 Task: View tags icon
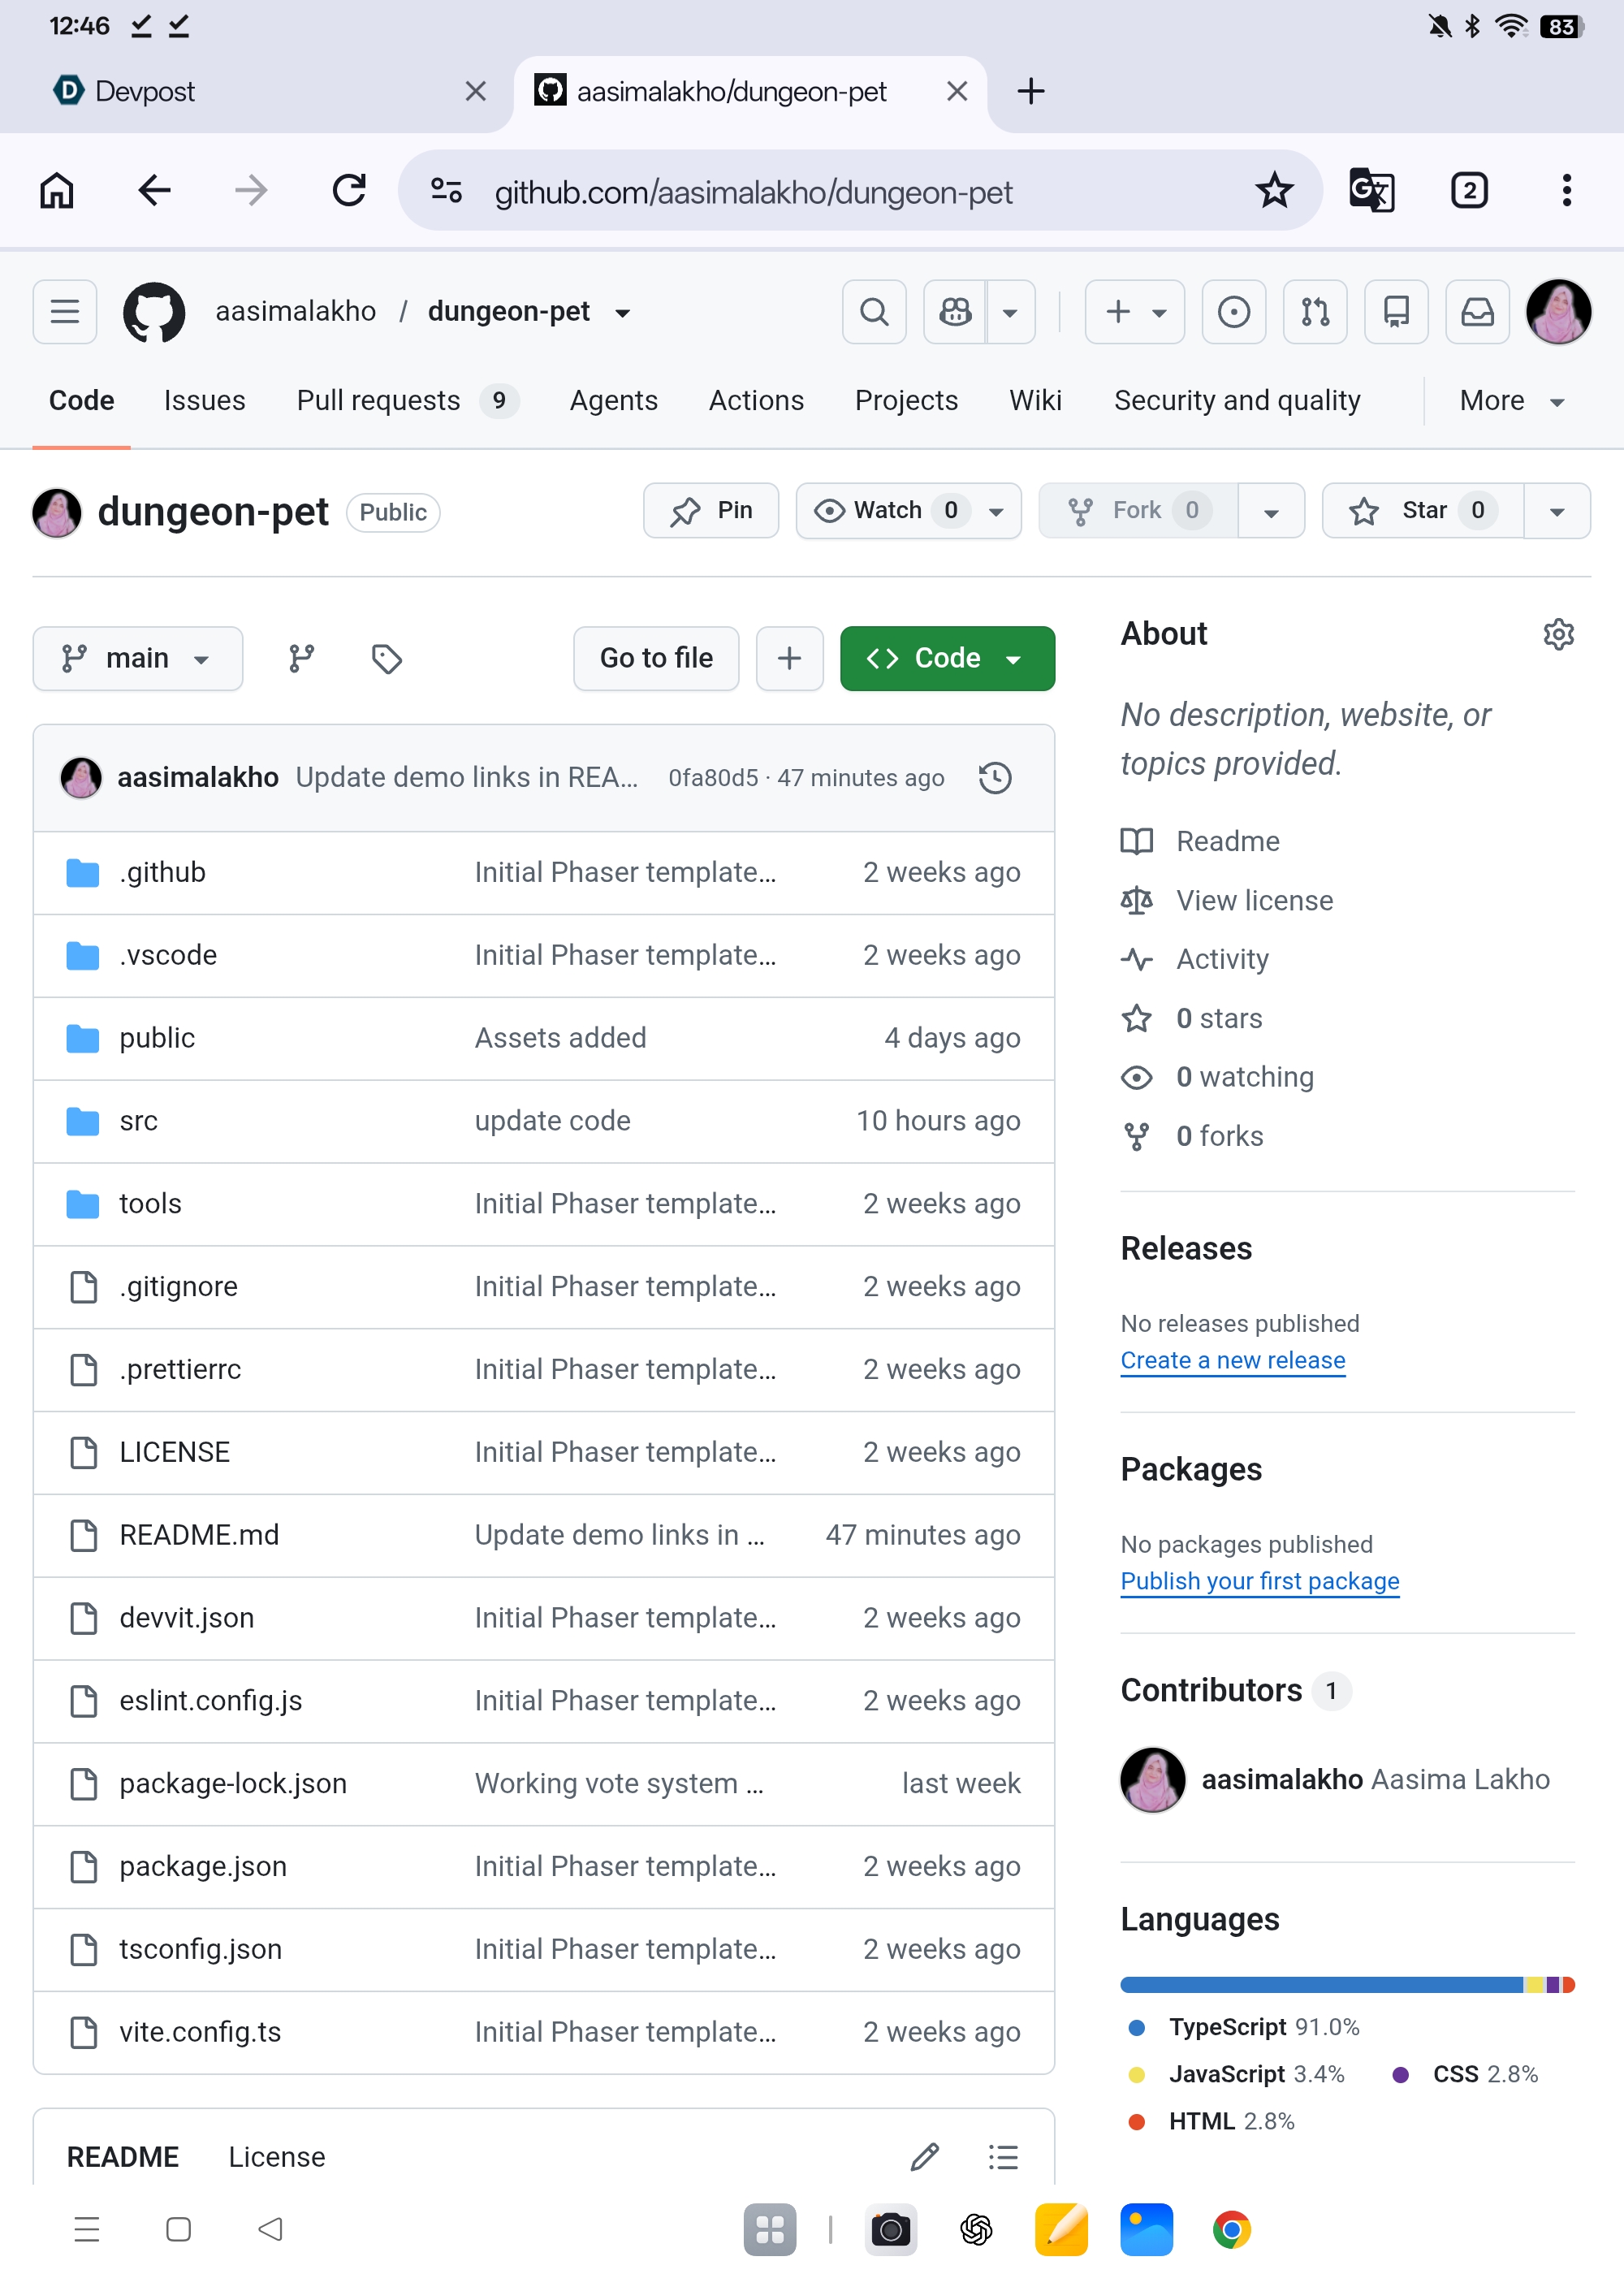[387, 658]
